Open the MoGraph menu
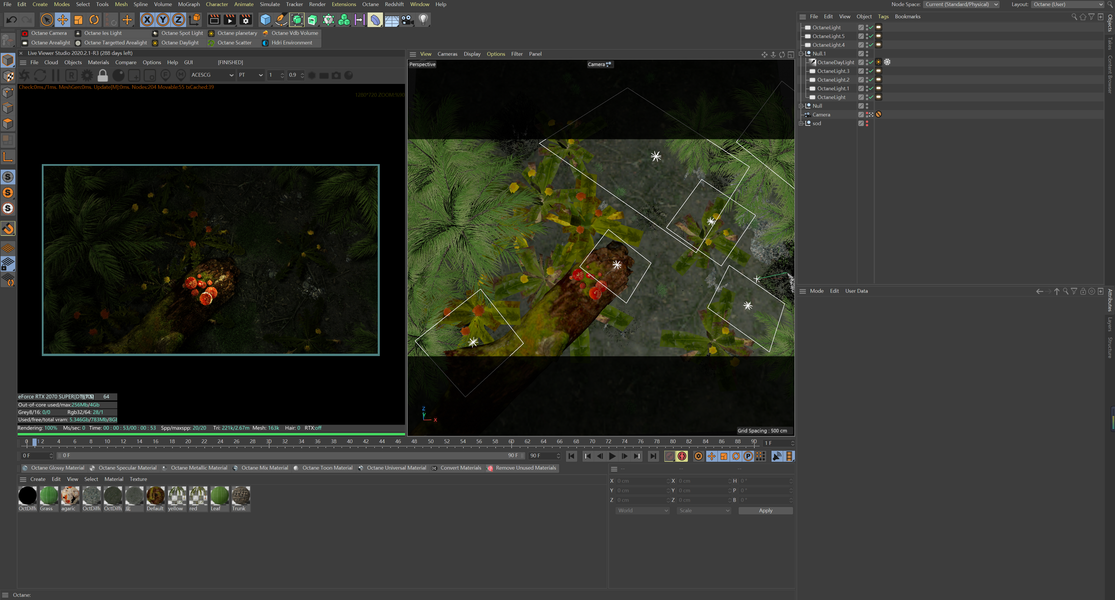Image resolution: width=1115 pixels, height=600 pixels. (x=188, y=4)
